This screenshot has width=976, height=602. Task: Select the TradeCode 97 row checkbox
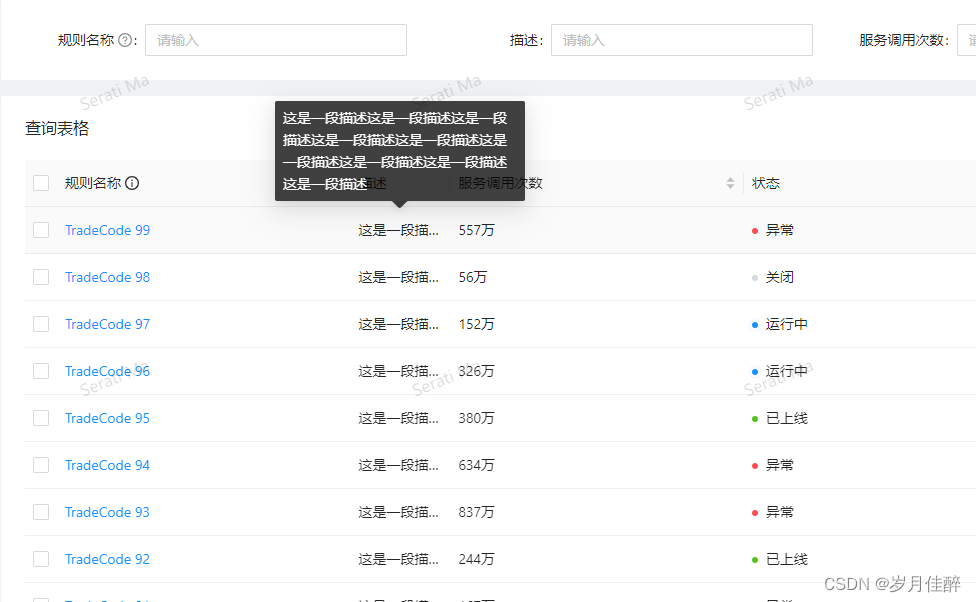(41, 324)
